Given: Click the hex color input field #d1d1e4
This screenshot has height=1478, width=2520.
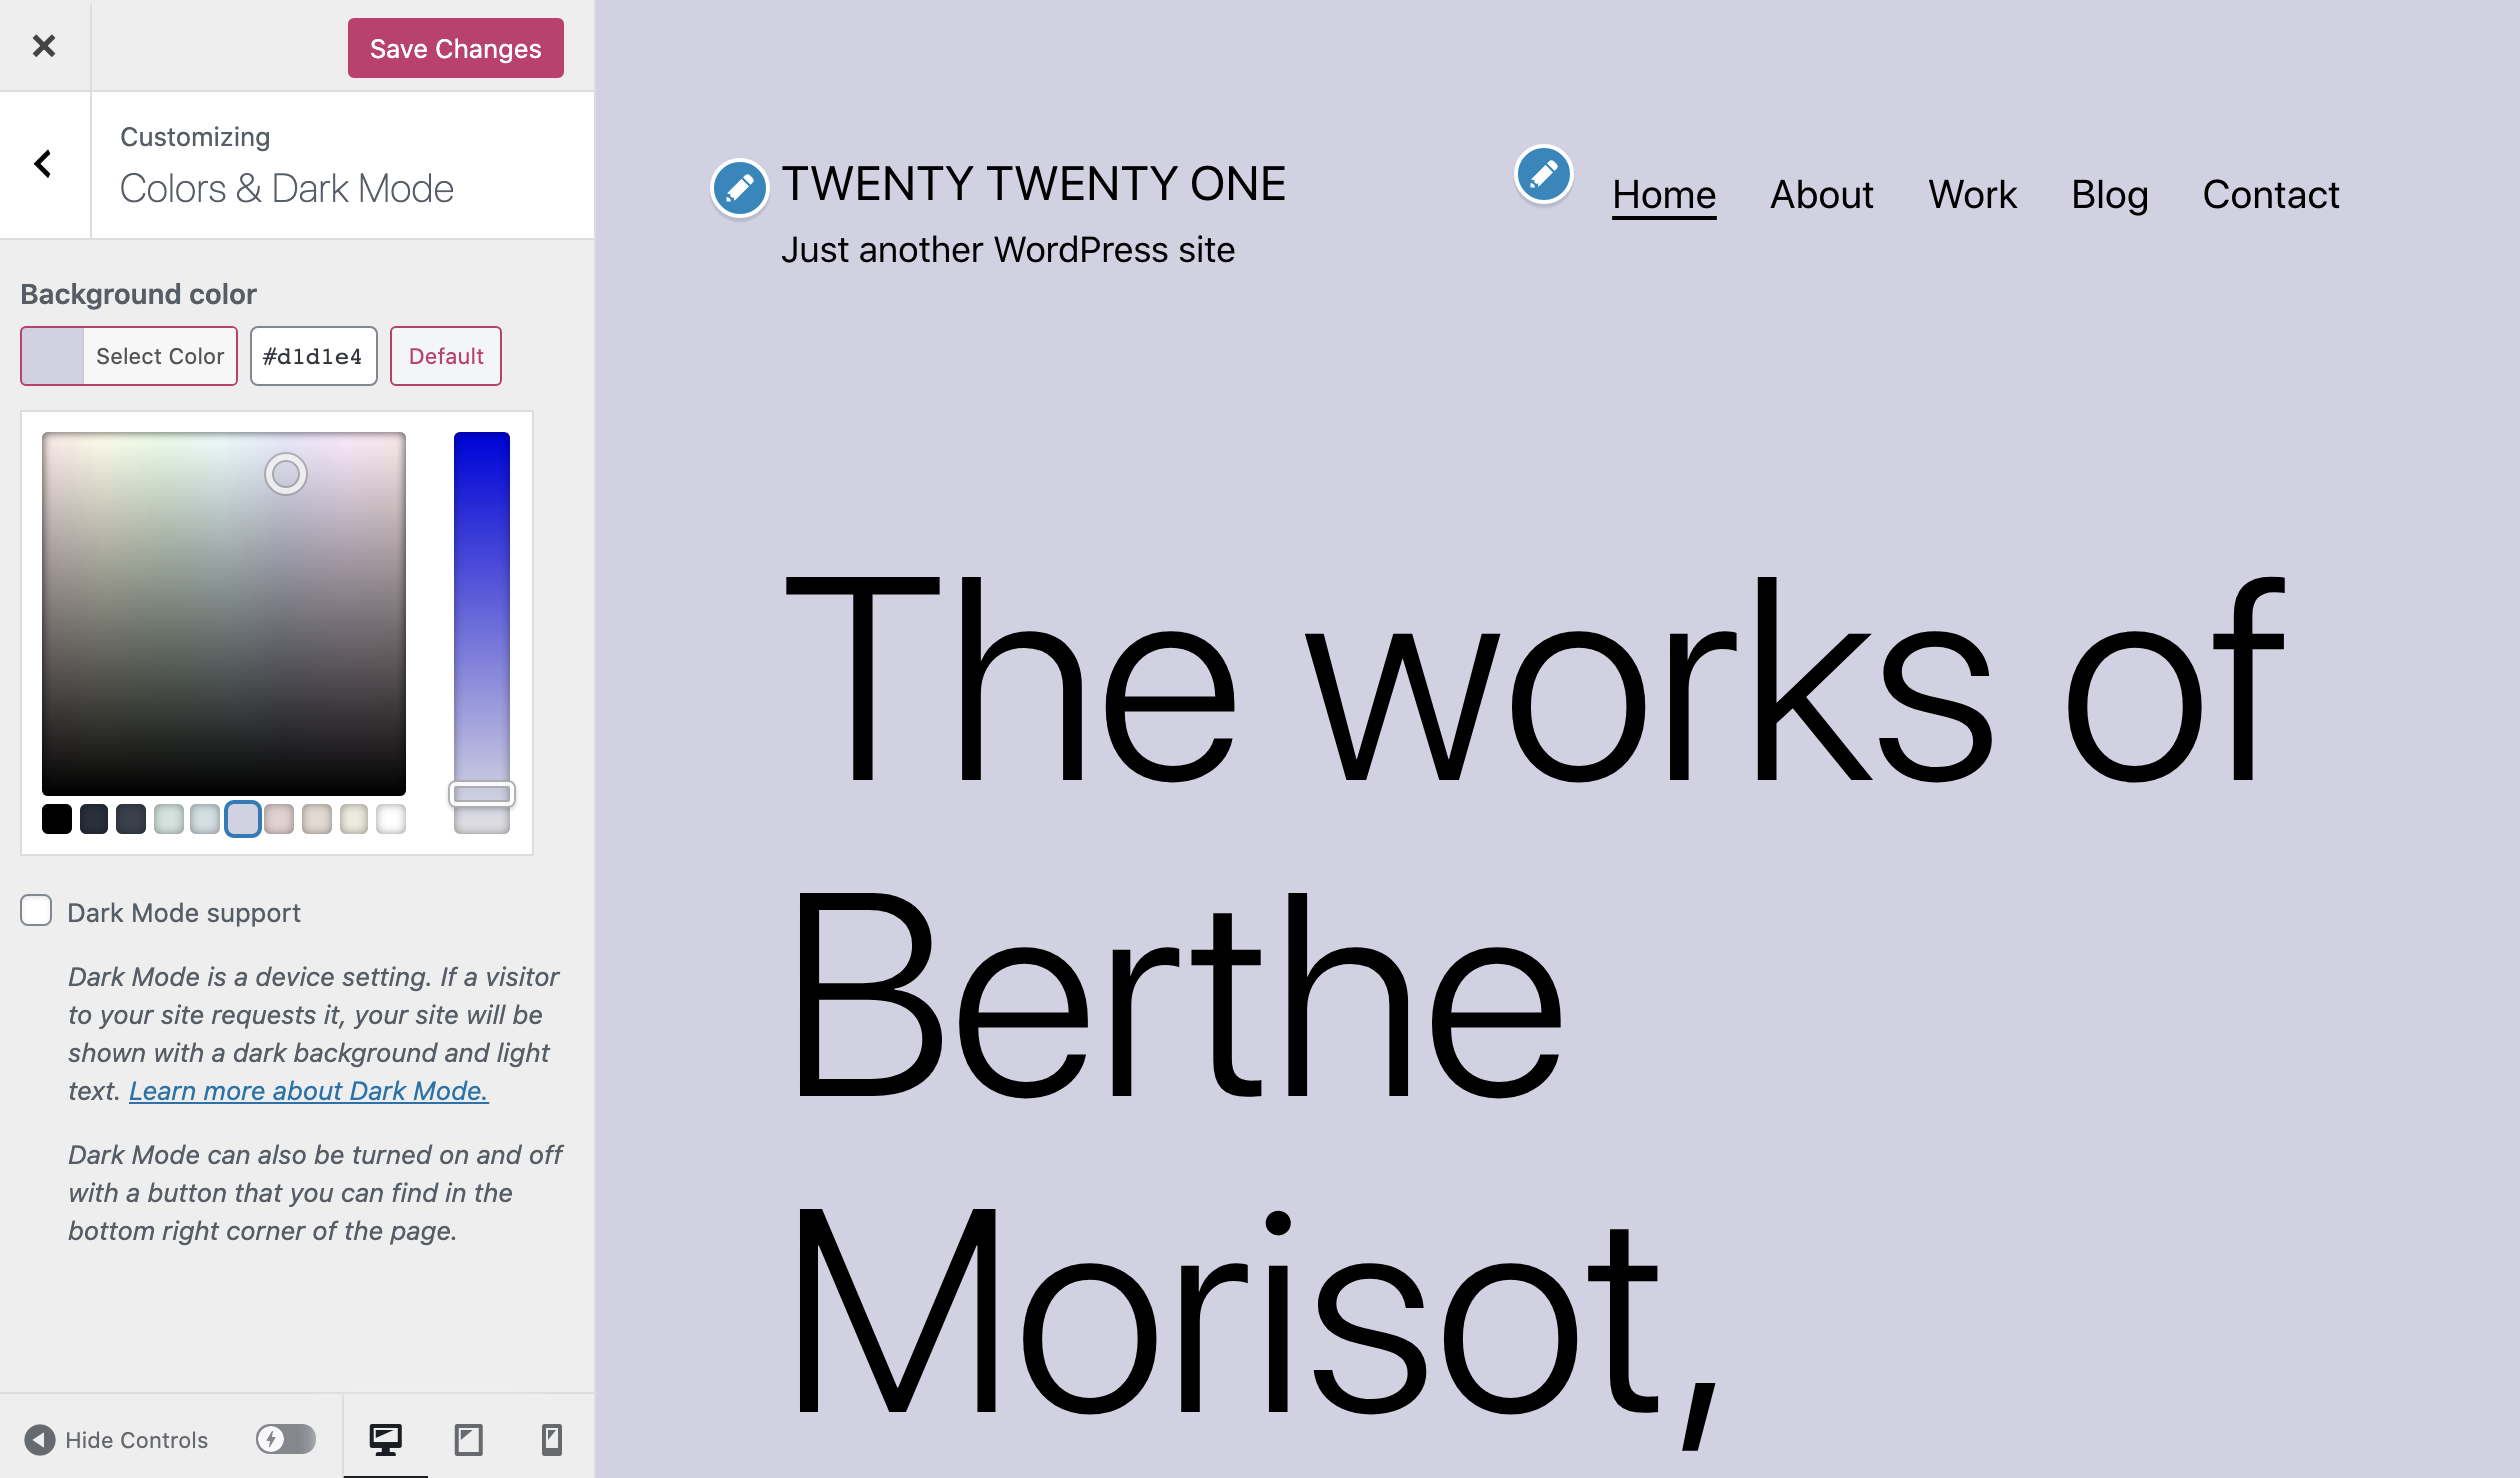Looking at the screenshot, I should [311, 355].
